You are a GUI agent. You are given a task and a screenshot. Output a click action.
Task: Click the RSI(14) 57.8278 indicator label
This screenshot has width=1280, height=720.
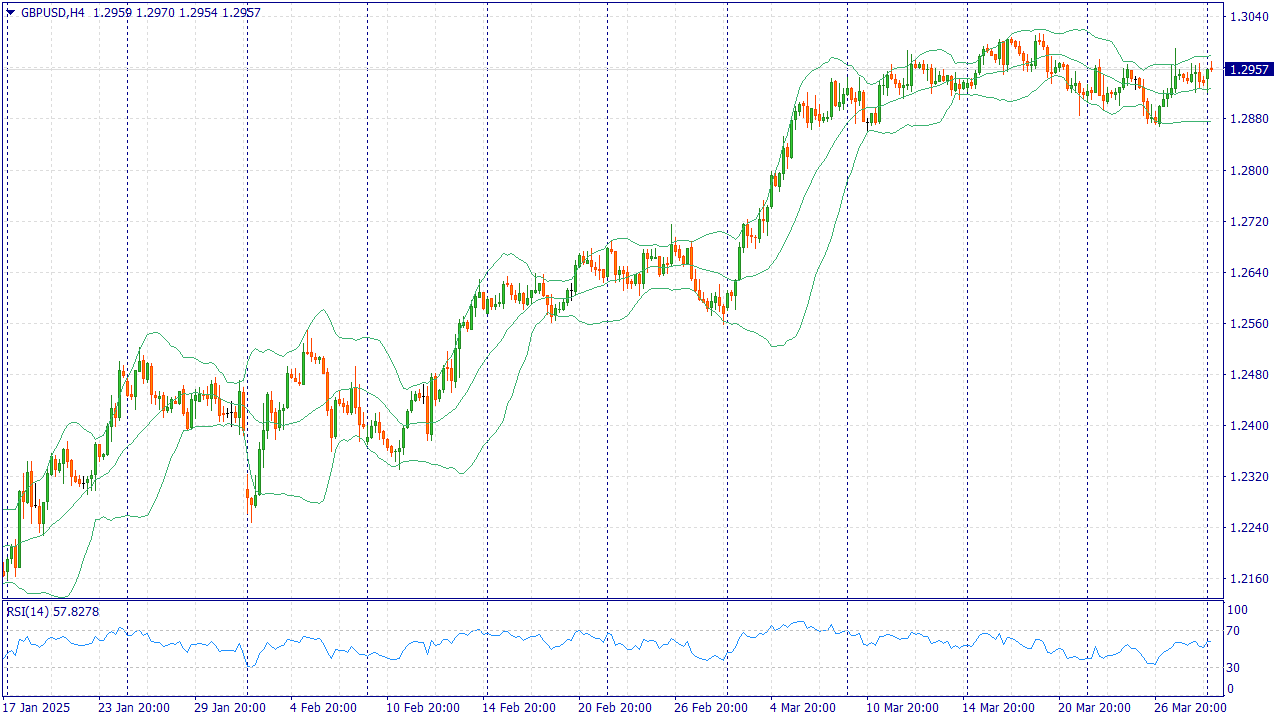pos(52,611)
